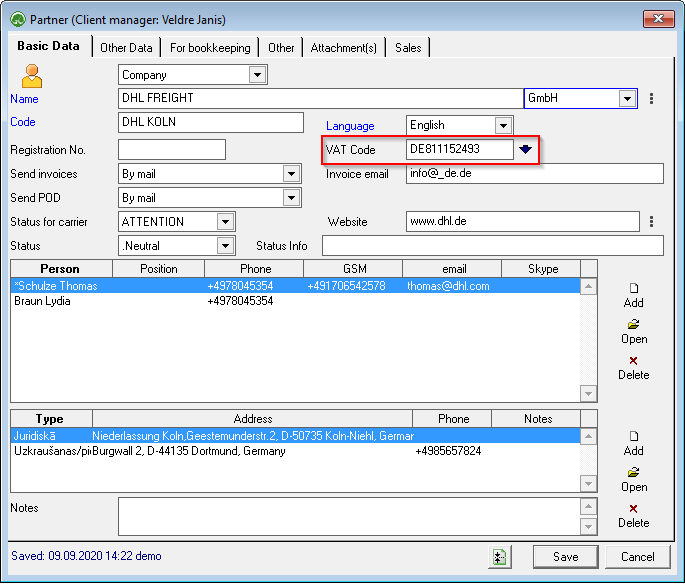Switch to the Basic Data tab

coord(48,46)
